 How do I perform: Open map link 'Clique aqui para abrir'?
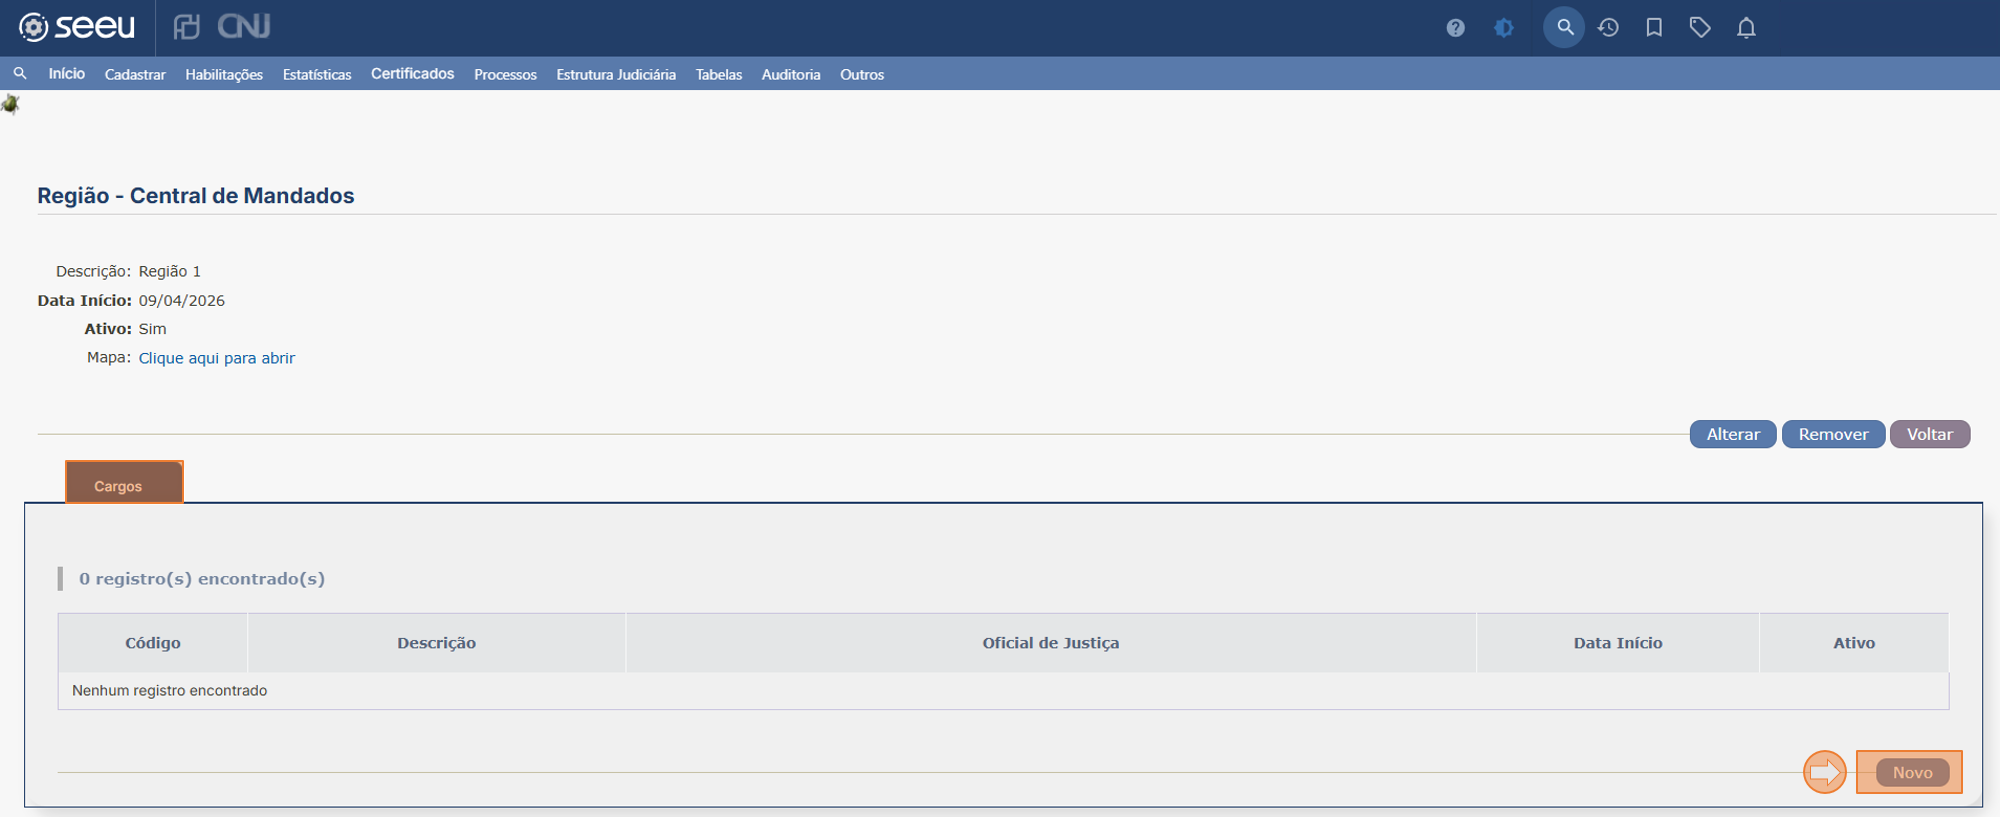point(216,358)
